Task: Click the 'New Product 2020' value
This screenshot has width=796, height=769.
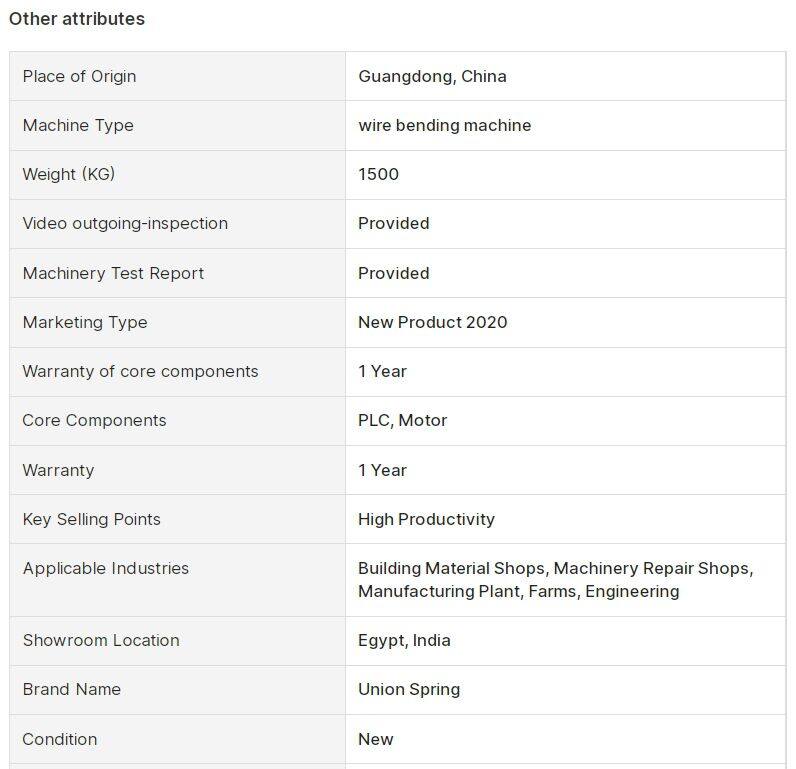Action: 432,322
